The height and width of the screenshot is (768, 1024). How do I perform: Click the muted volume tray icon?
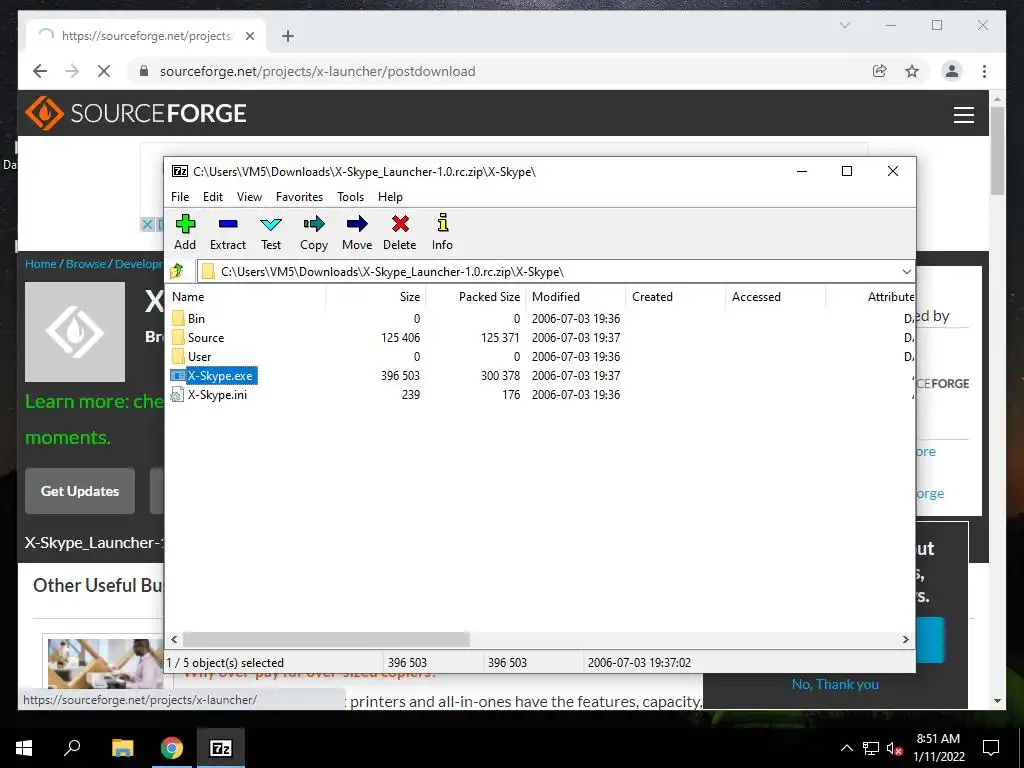point(895,748)
